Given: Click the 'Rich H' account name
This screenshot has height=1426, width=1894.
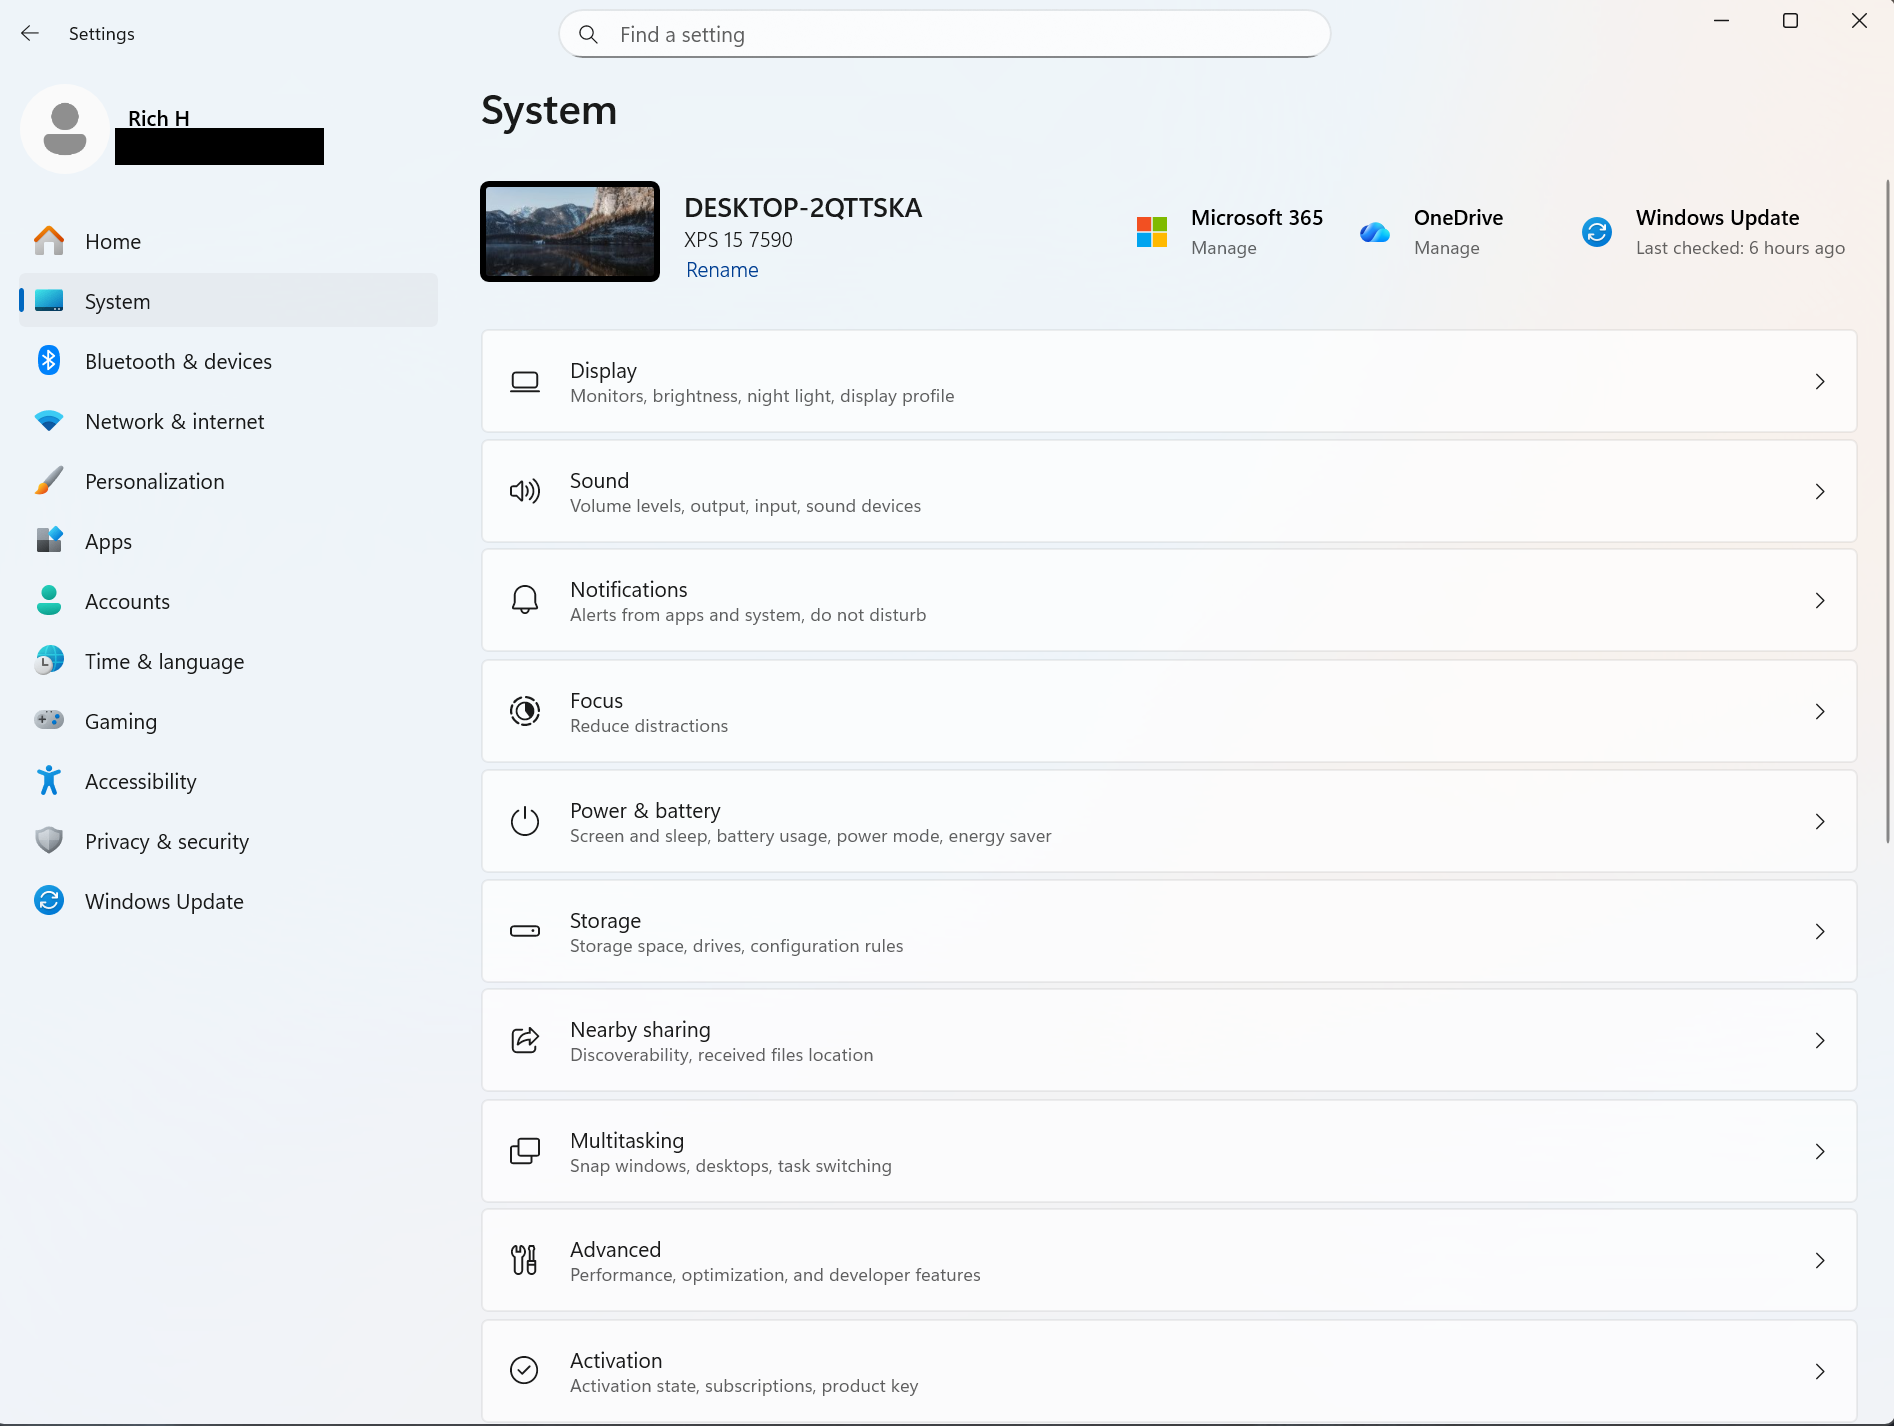Looking at the screenshot, I should [159, 118].
